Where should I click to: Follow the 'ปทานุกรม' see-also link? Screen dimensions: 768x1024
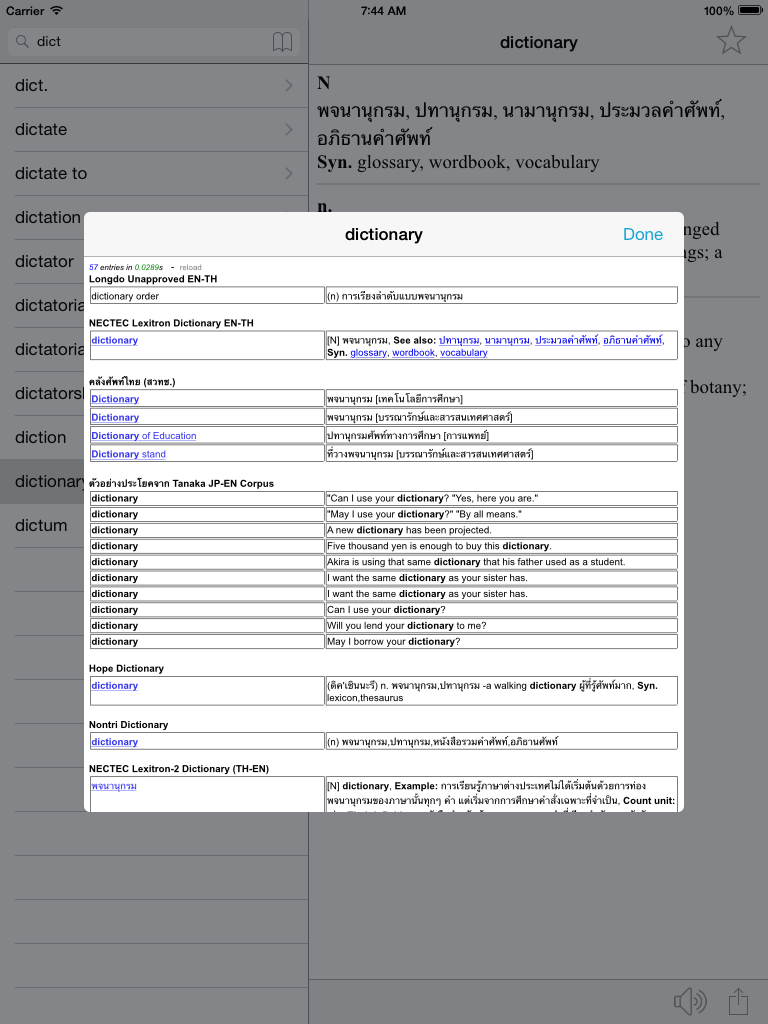tap(459, 340)
